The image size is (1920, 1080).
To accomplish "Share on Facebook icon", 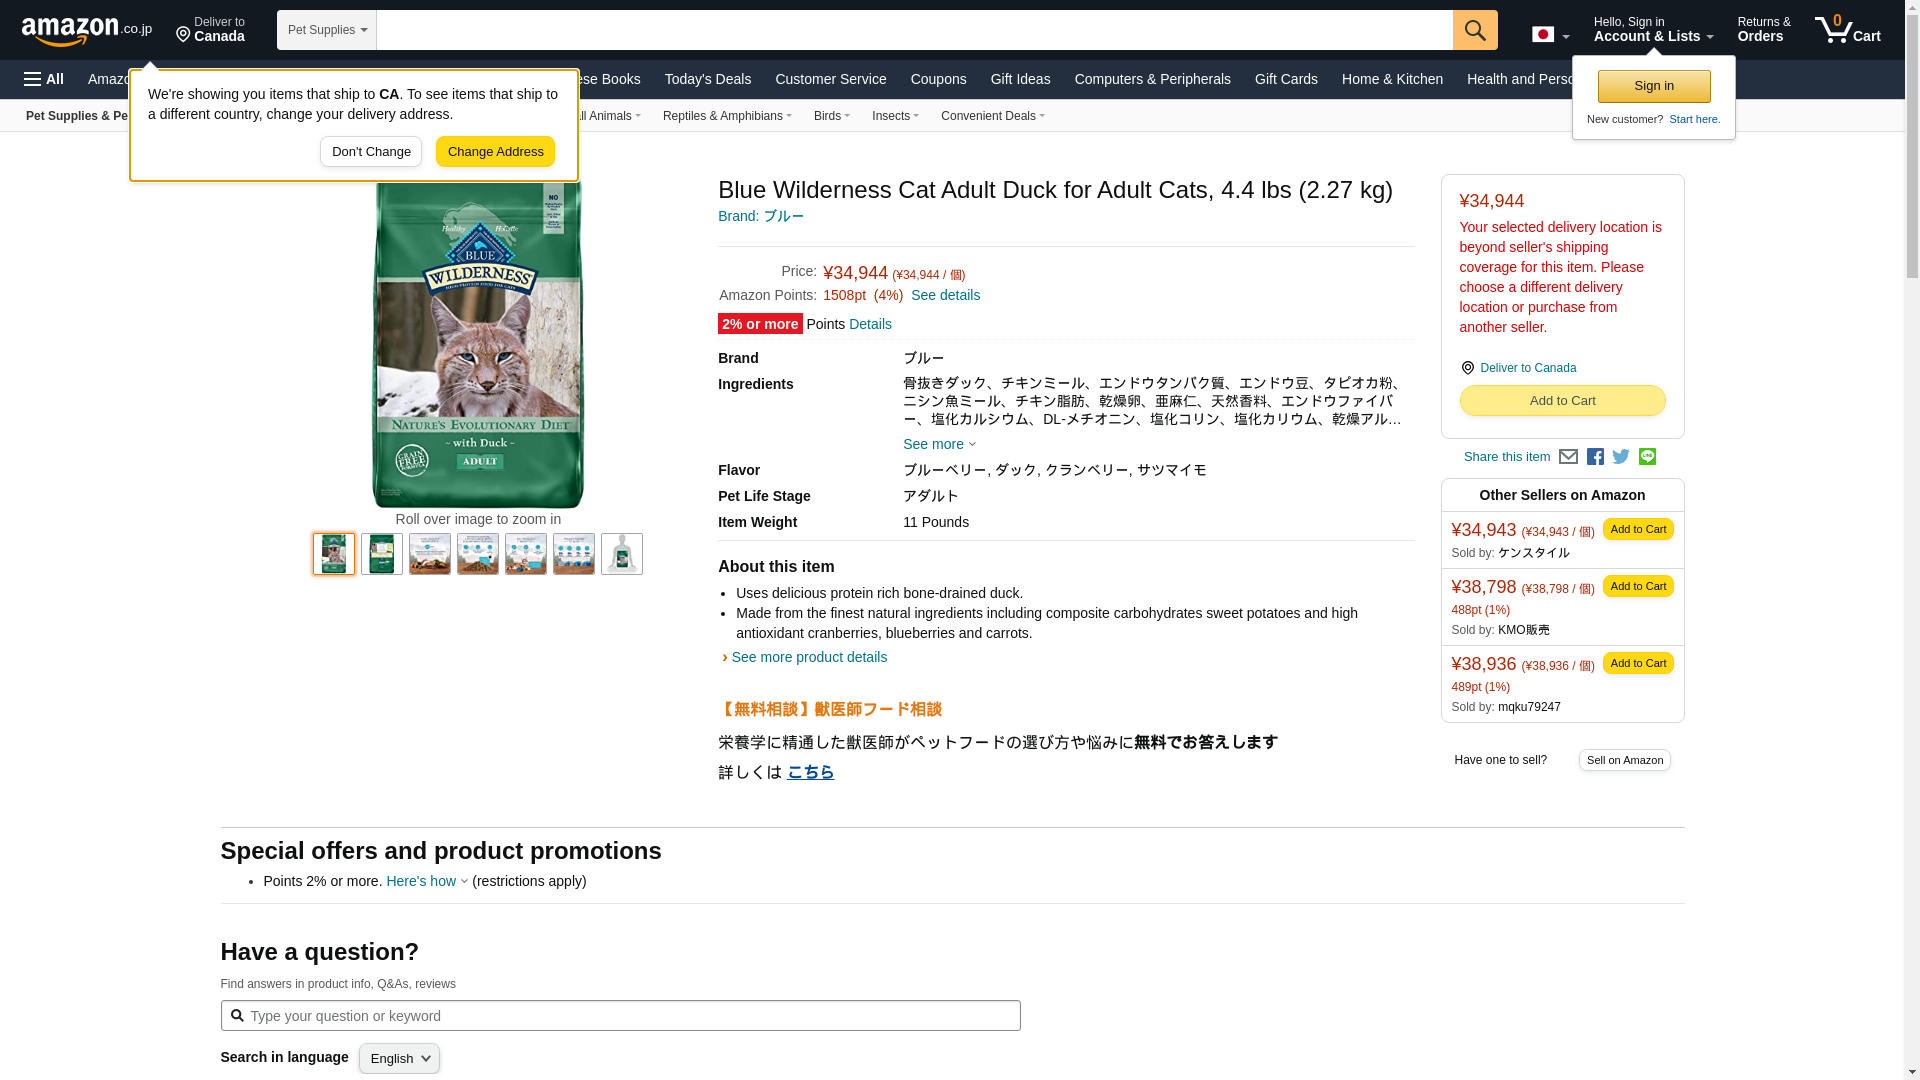I will pyautogui.click(x=1595, y=457).
